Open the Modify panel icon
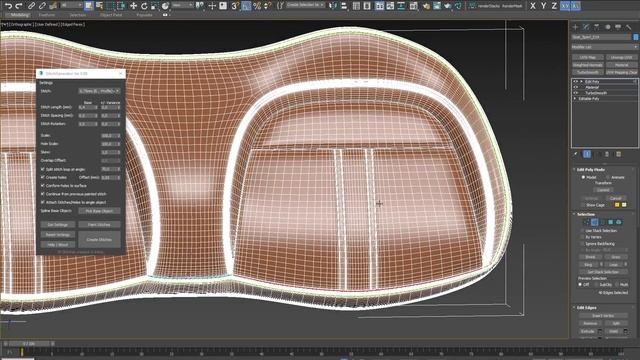640x360 pixels. [586, 27]
